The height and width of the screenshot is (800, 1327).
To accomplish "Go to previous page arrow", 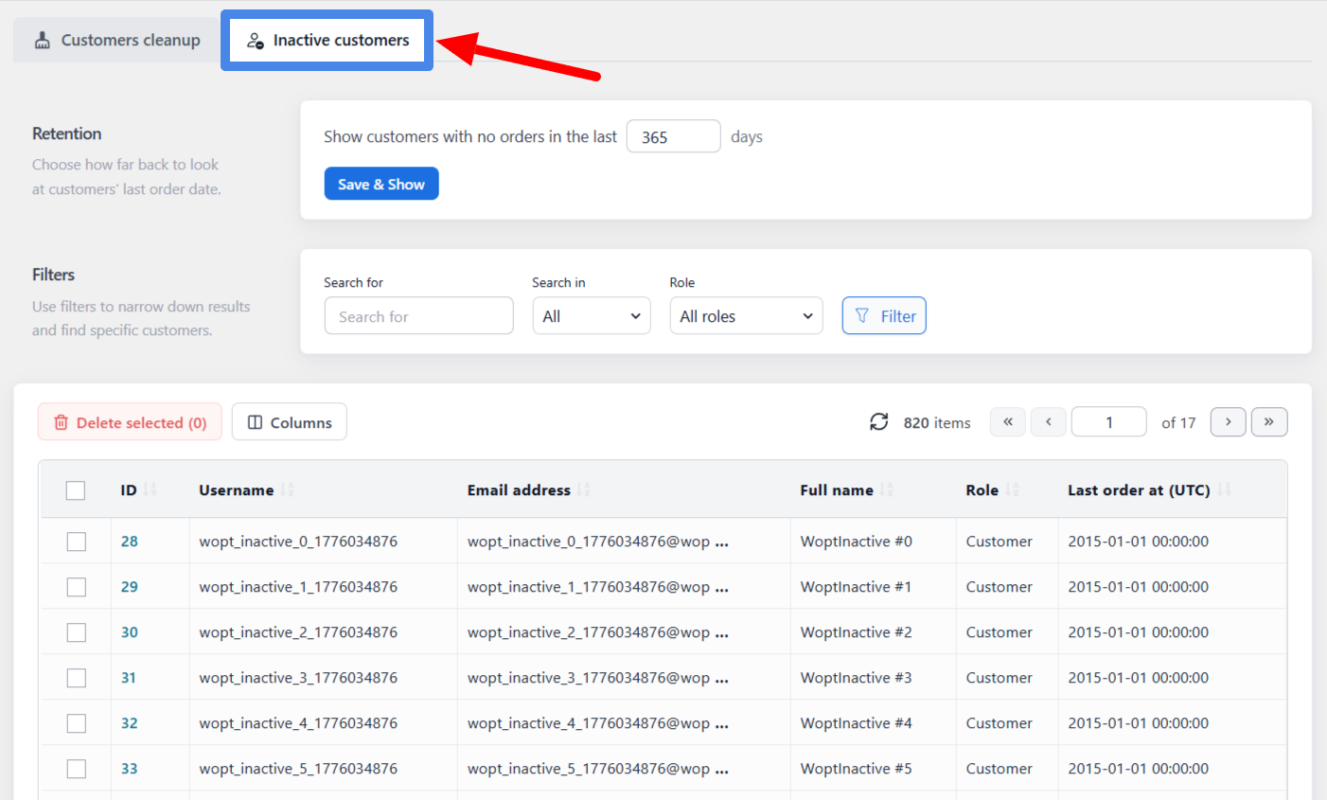I will pyautogui.click(x=1048, y=422).
